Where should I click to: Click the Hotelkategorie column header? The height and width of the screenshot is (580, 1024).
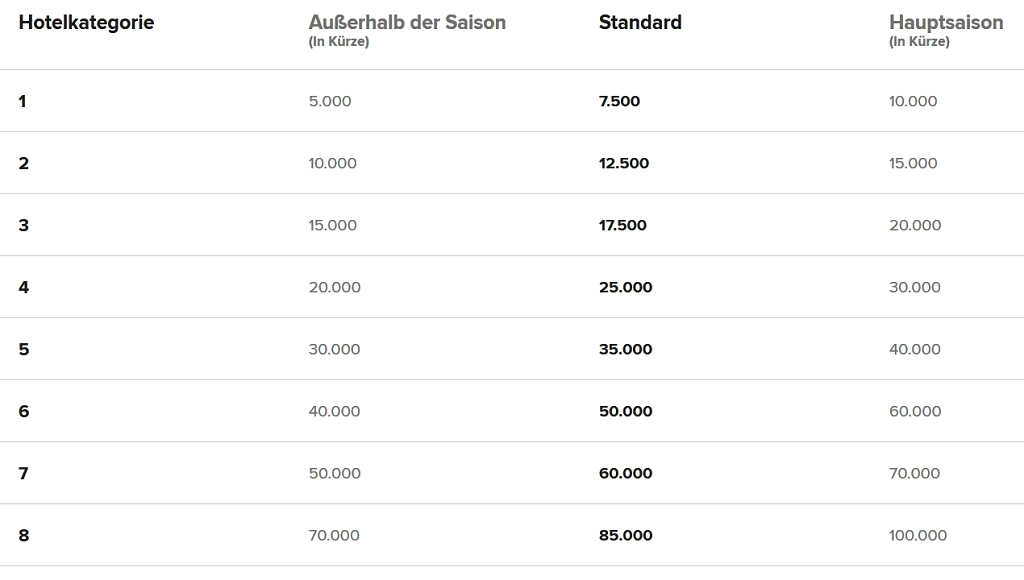pos(86,22)
